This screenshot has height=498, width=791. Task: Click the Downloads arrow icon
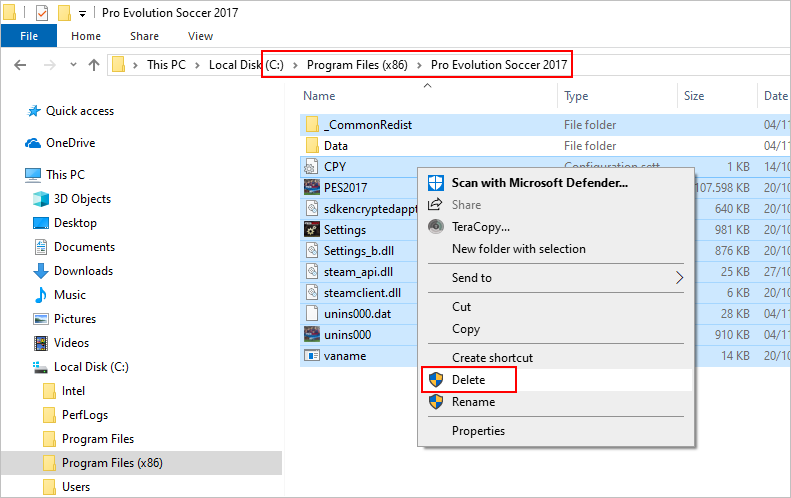[x=41, y=271]
